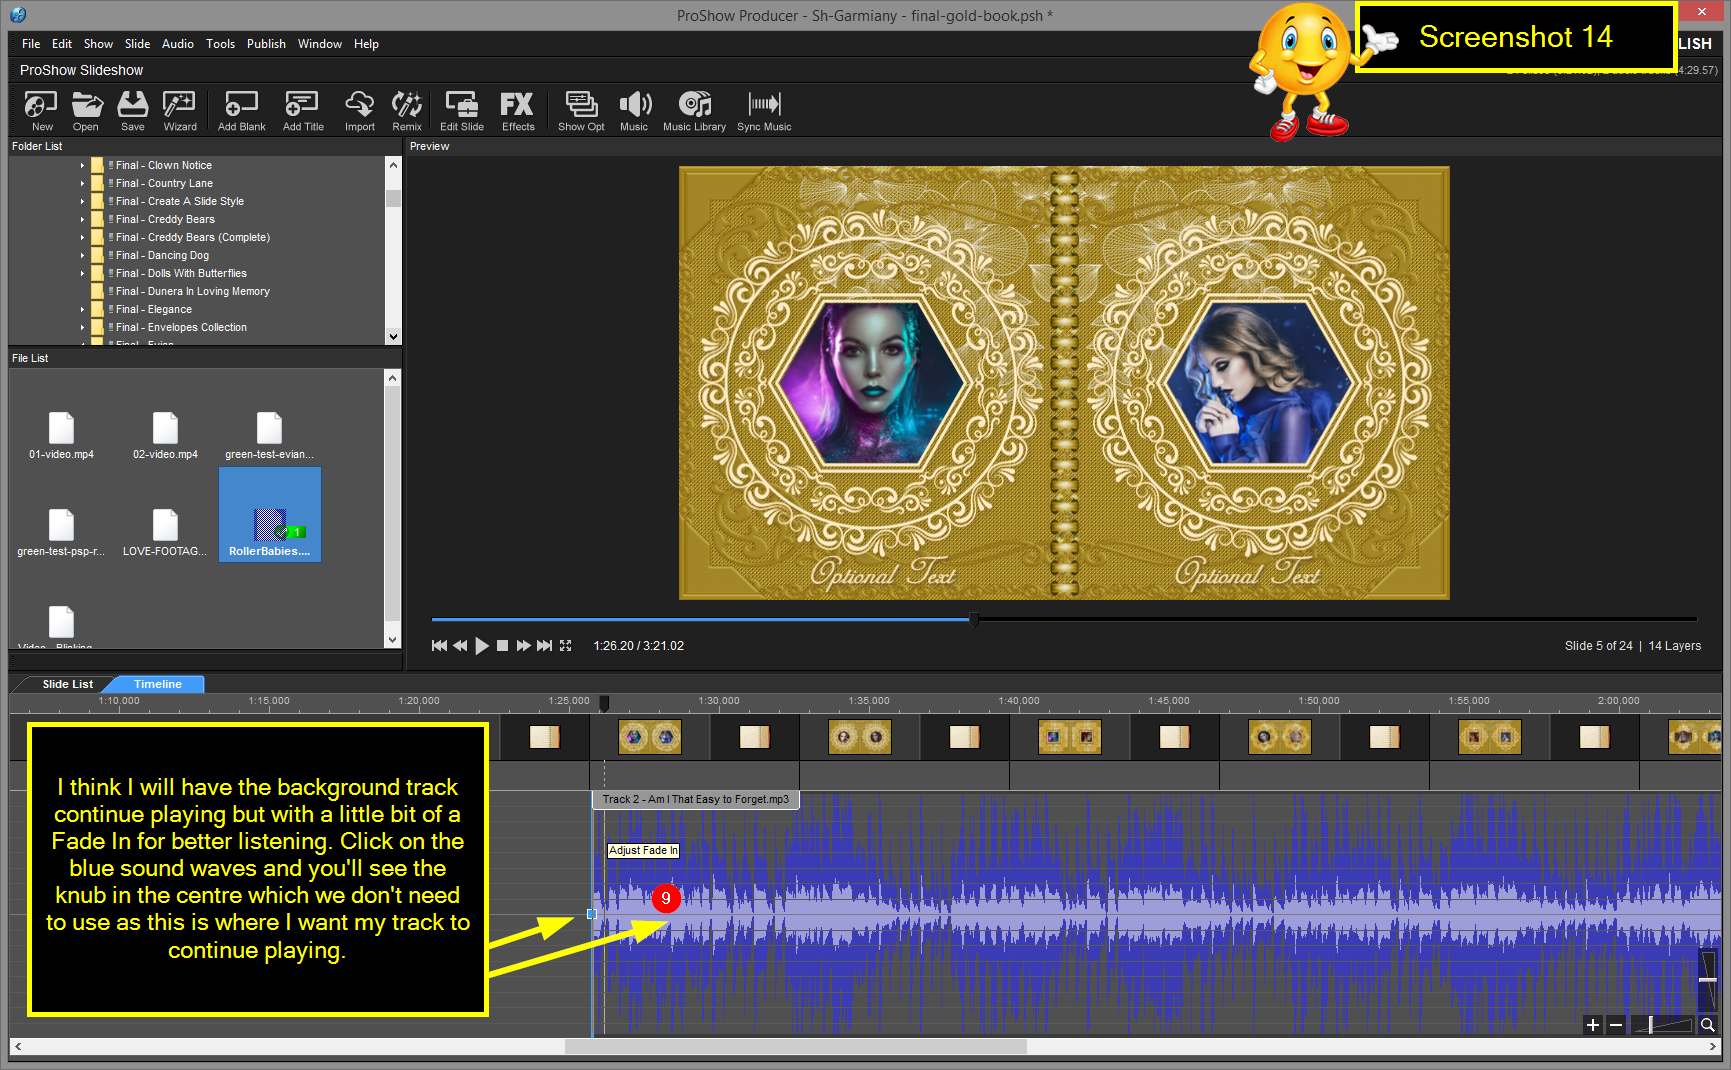Open the Tools menu
Image resolution: width=1731 pixels, height=1070 pixels.
[220, 44]
